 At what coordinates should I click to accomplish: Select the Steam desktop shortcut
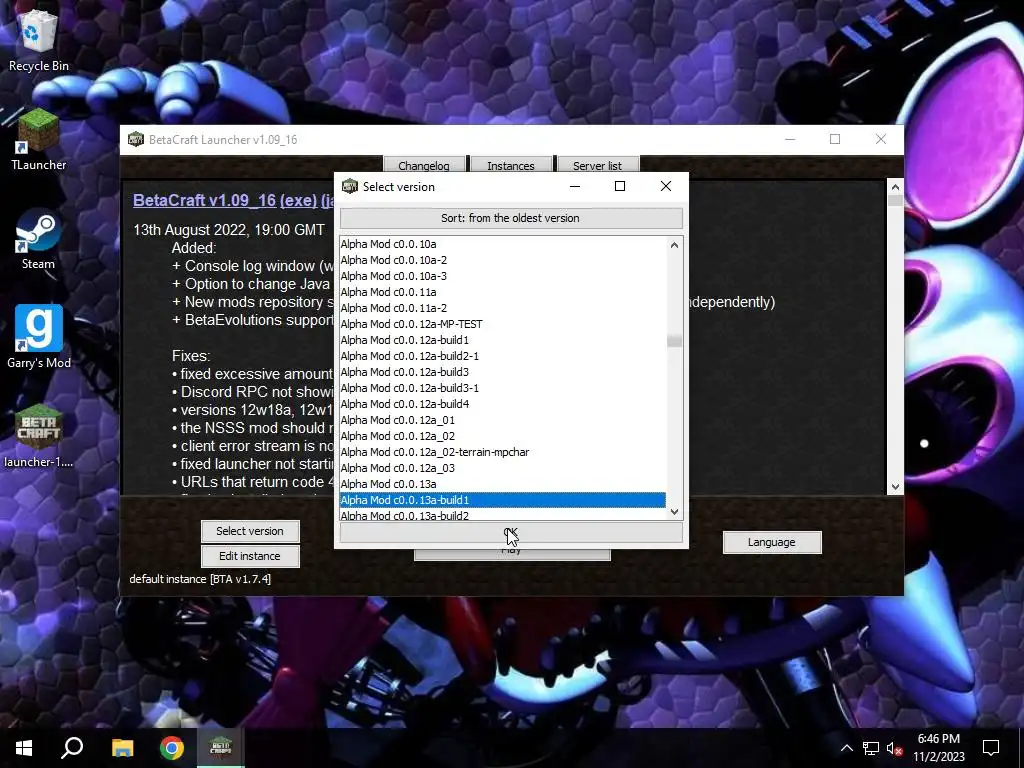coord(38,239)
